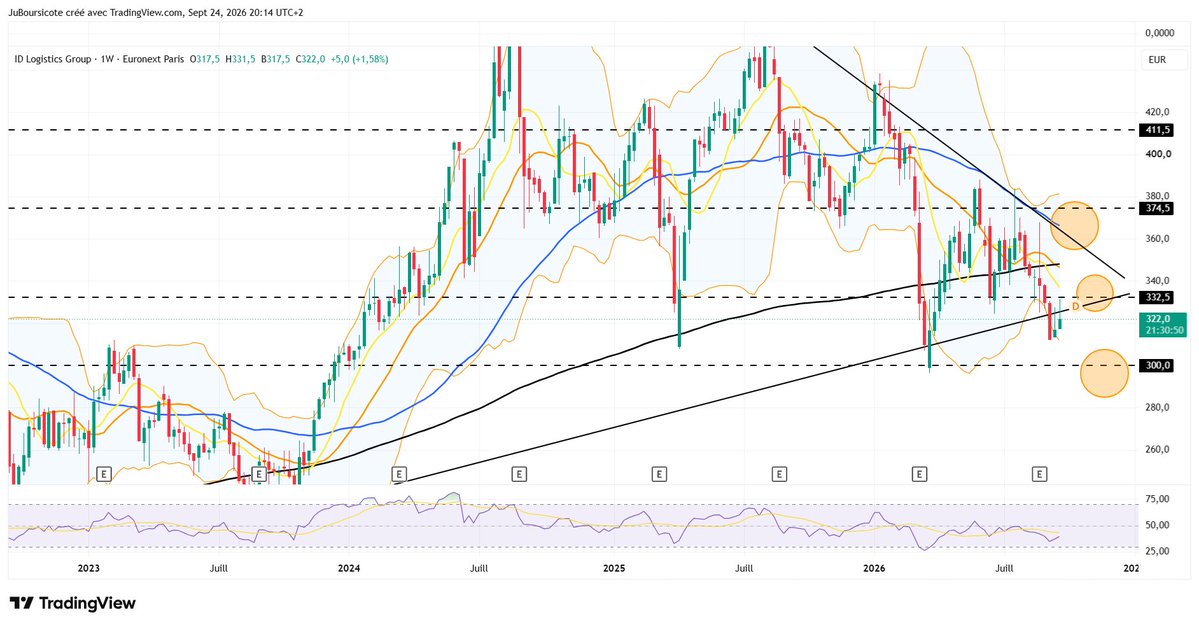Screen dimensions: 1199x627
Task: Click the earnings E marker just after the 2025 label
Action: tap(659, 474)
